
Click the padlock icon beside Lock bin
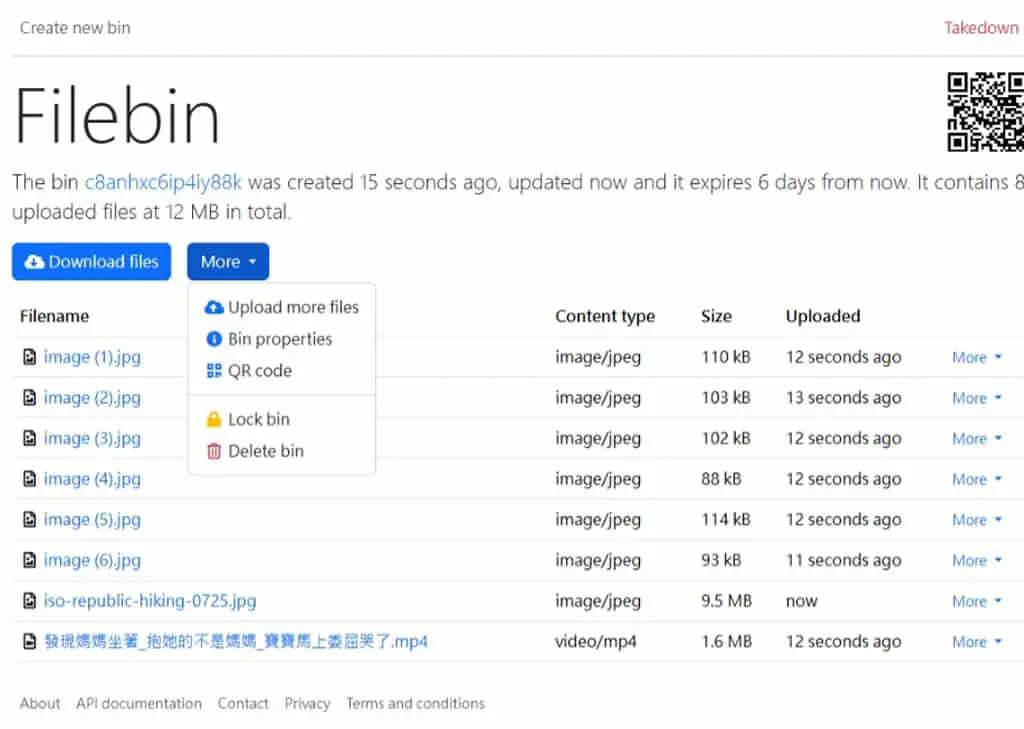click(214, 419)
